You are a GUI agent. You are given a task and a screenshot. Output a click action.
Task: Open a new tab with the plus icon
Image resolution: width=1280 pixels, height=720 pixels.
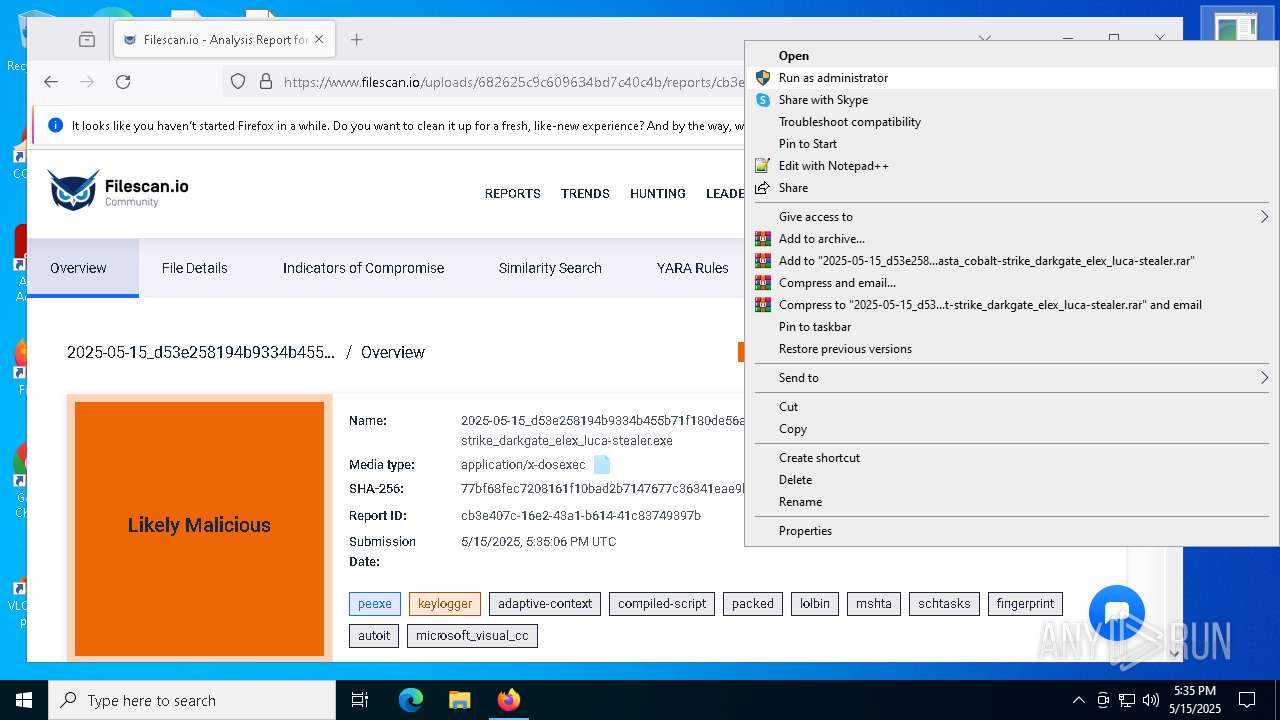click(356, 40)
